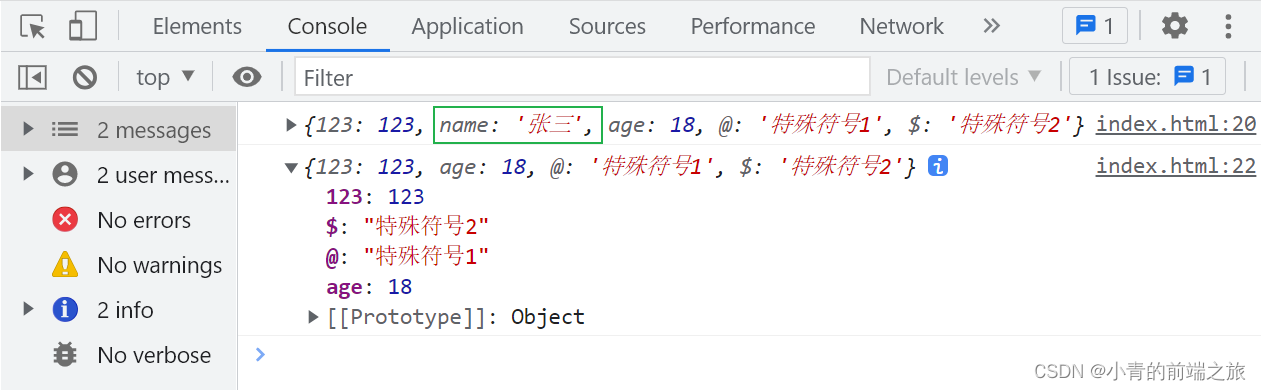Activate the inspect element picker icon
1261x390 pixels.
(33, 26)
